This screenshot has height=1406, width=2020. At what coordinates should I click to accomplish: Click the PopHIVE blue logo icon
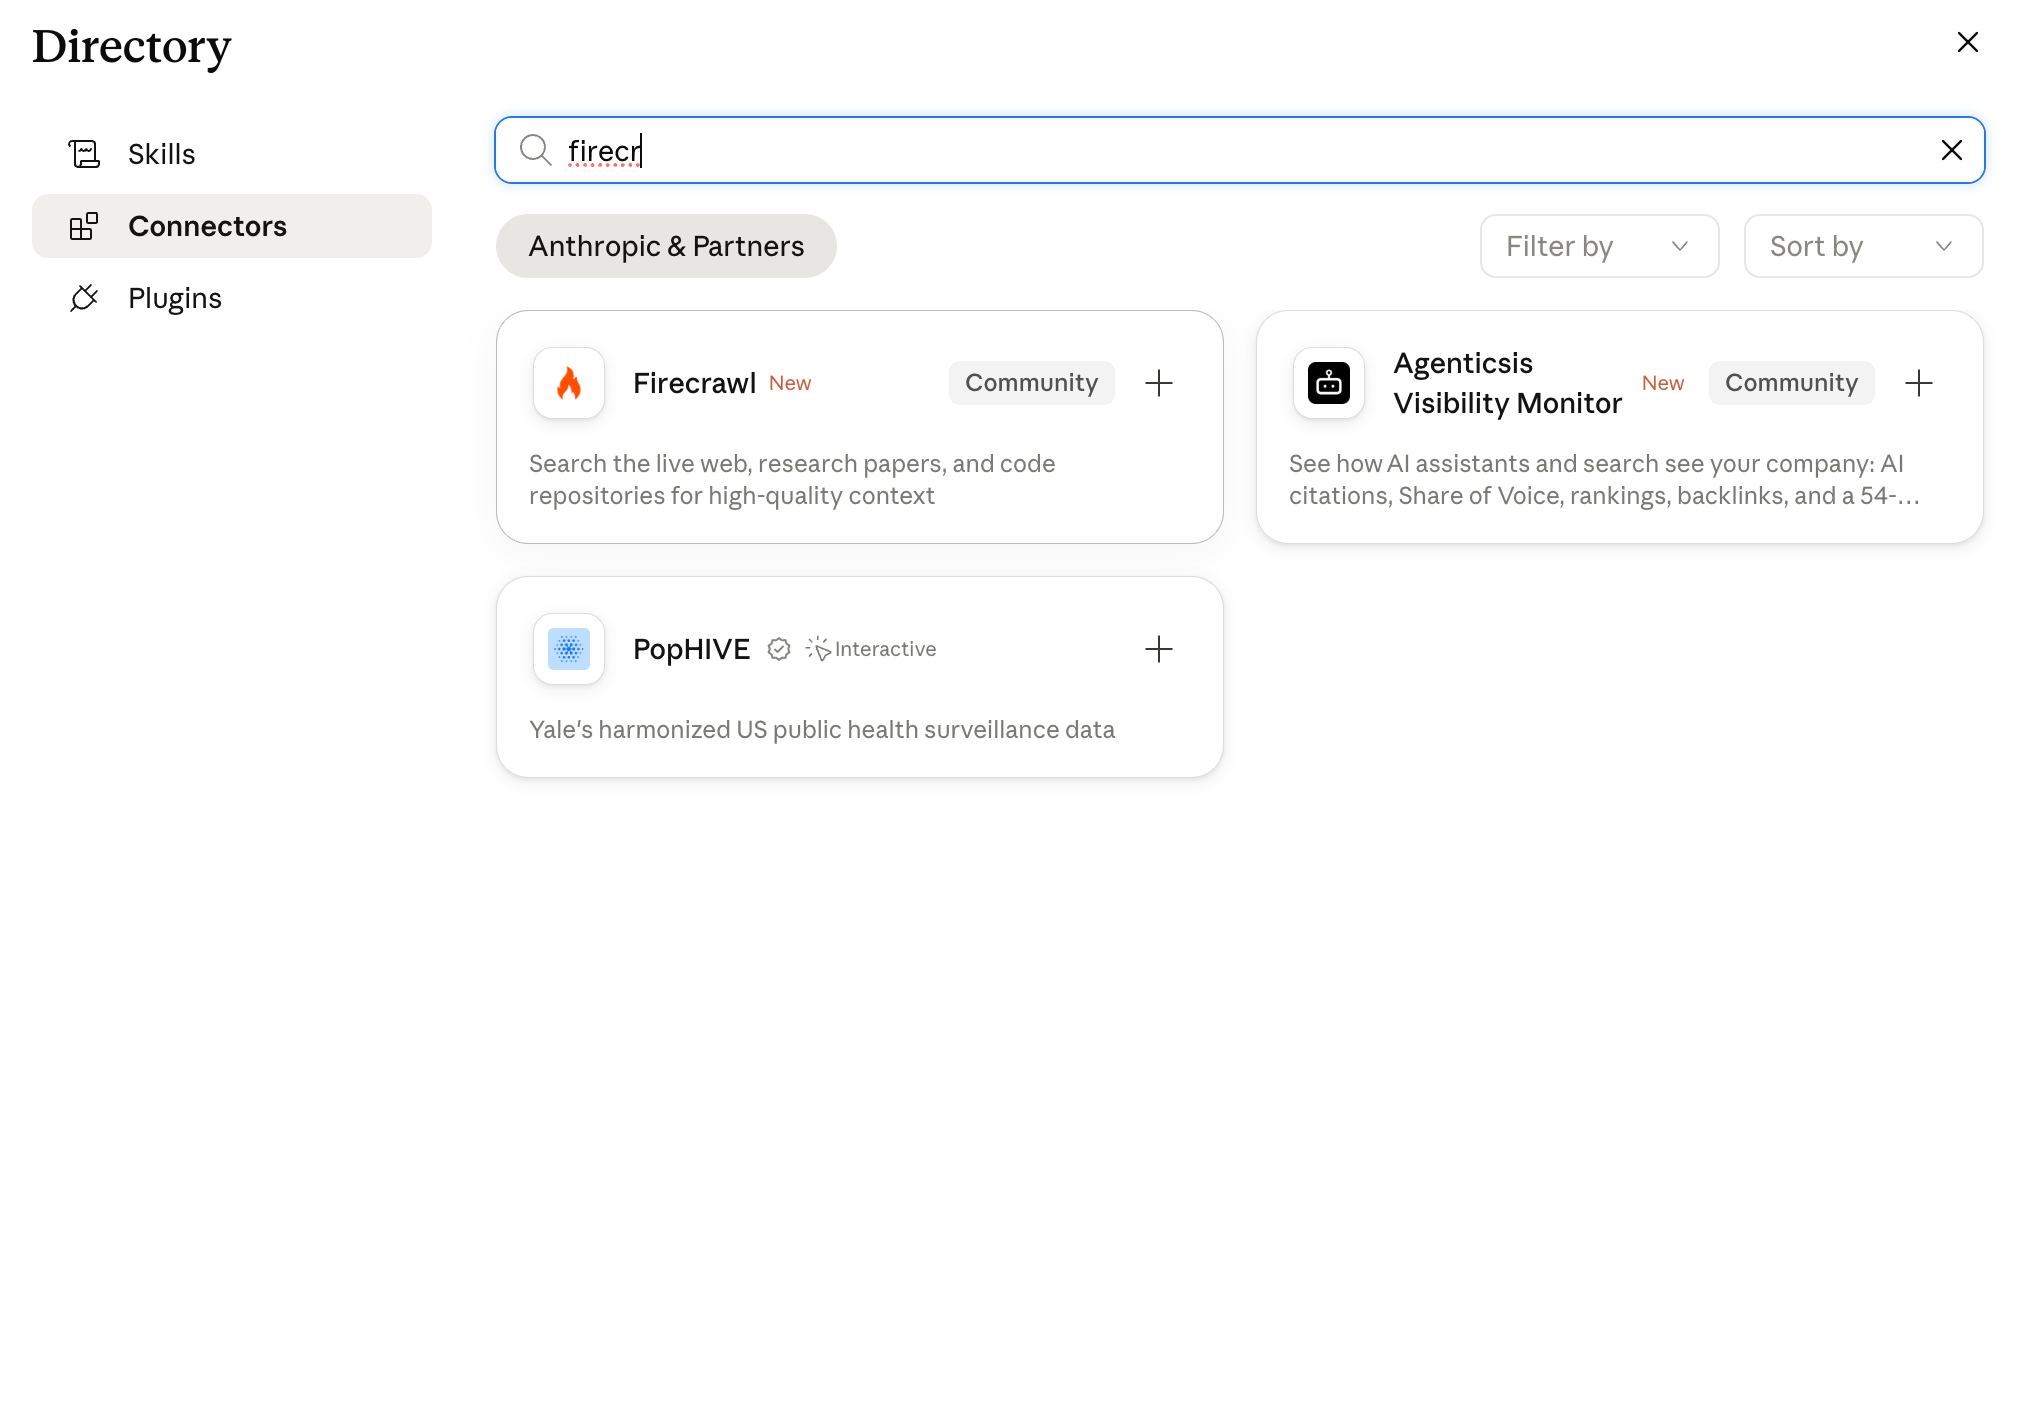tap(569, 649)
